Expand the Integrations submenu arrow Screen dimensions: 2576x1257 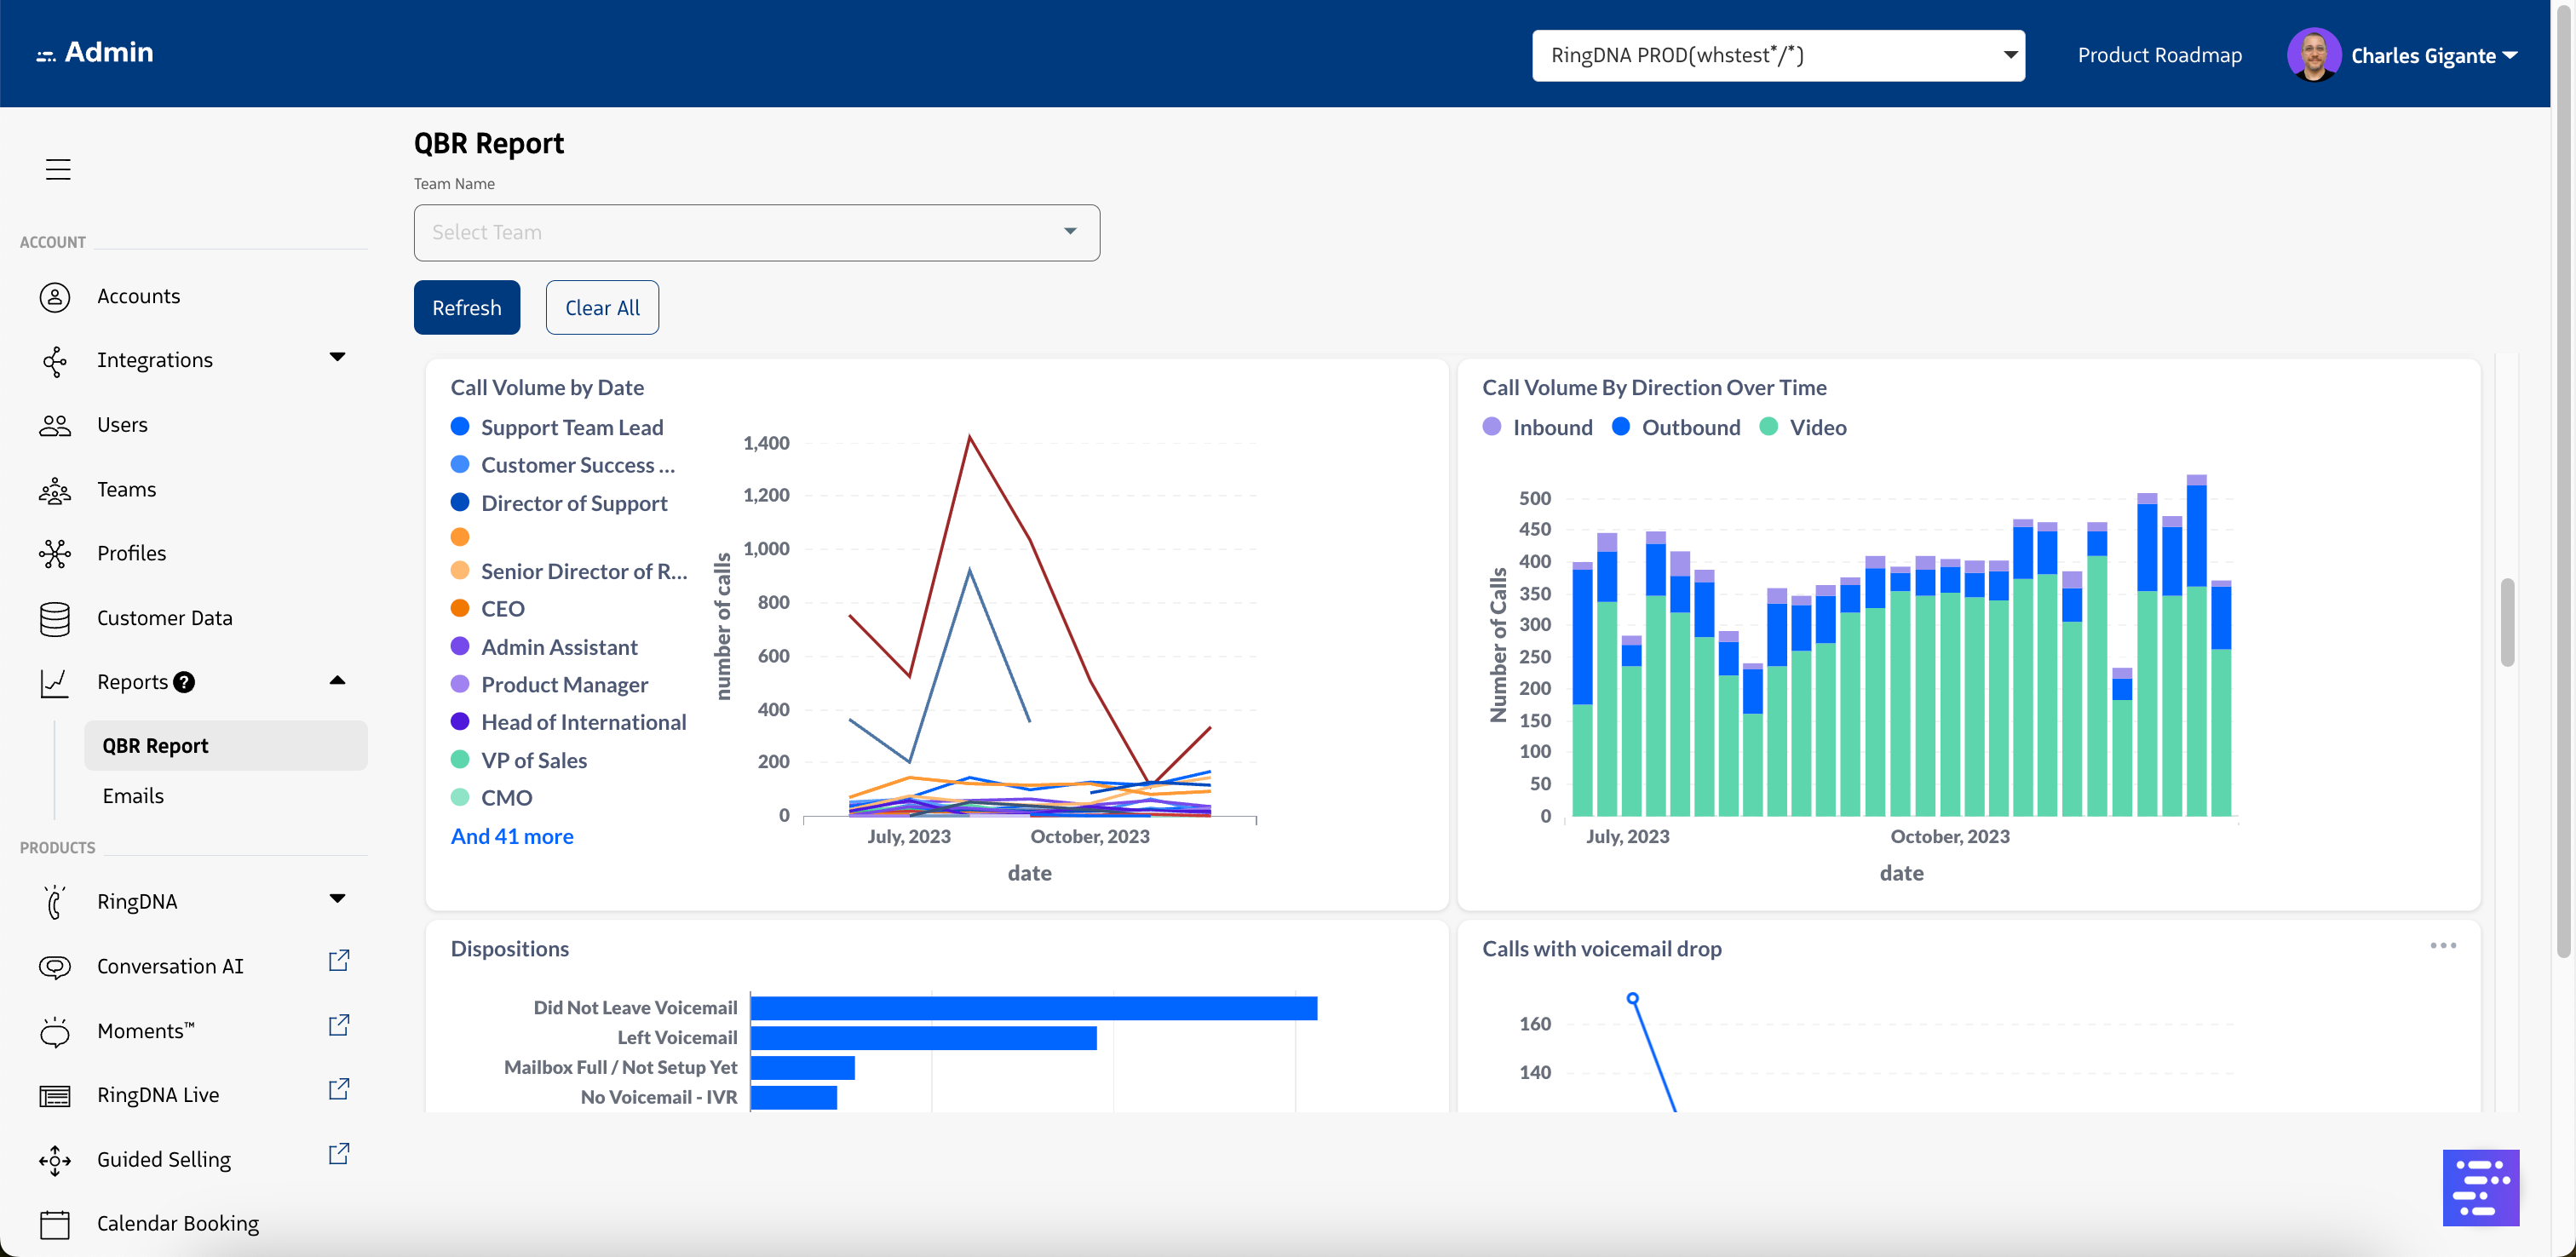click(x=337, y=357)
